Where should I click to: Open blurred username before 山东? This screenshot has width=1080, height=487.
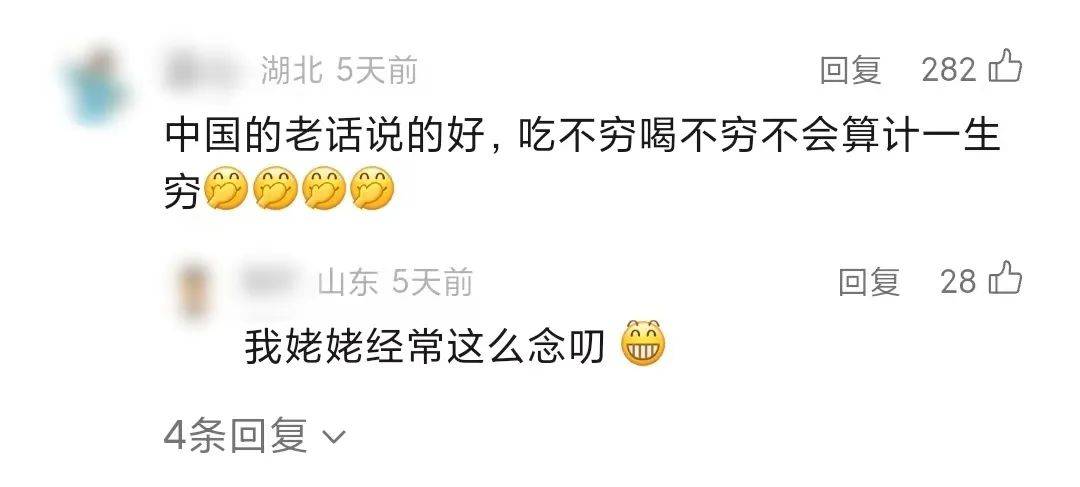point(273,281)
